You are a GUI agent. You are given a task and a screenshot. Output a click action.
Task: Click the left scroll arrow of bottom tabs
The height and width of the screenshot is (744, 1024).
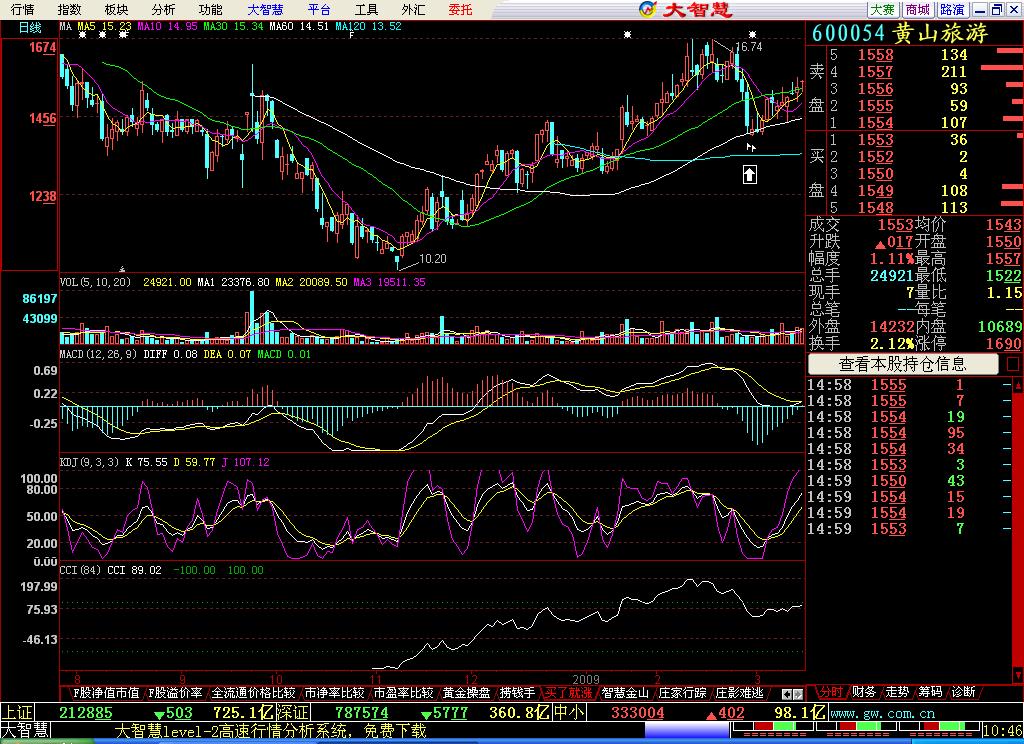point(788,694)
